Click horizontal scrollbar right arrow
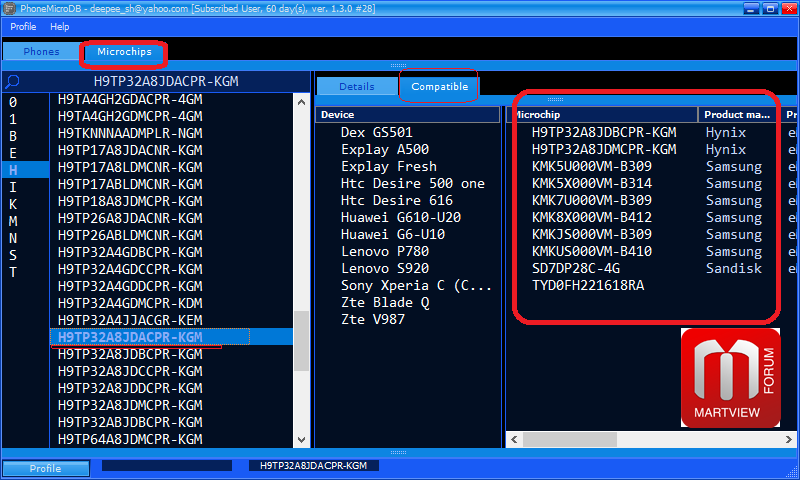800x480 pixels. click(789, 439)
